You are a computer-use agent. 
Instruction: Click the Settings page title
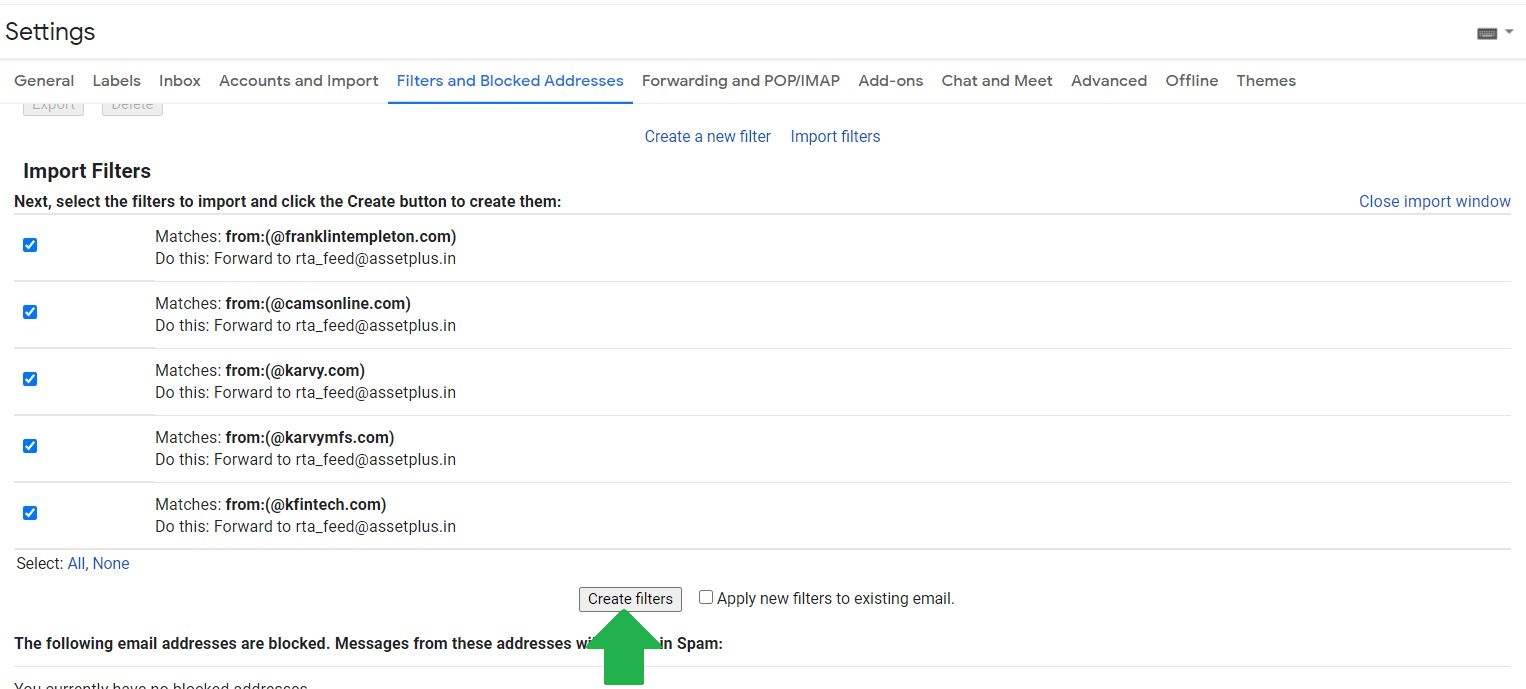[50, 32]
